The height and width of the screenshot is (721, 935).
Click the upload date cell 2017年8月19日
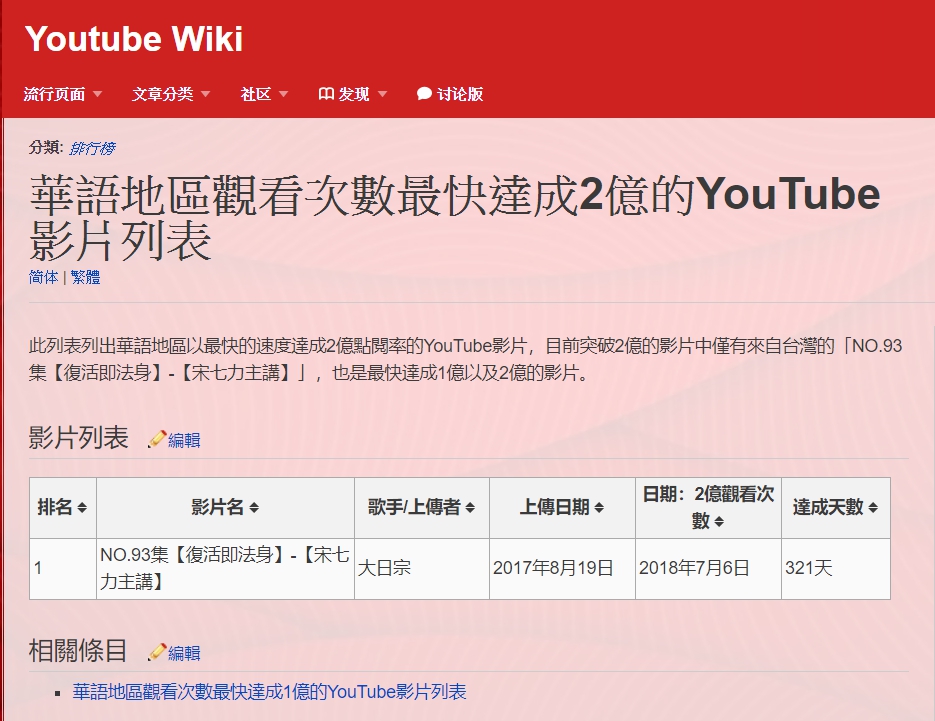click(x=562, y=568)
